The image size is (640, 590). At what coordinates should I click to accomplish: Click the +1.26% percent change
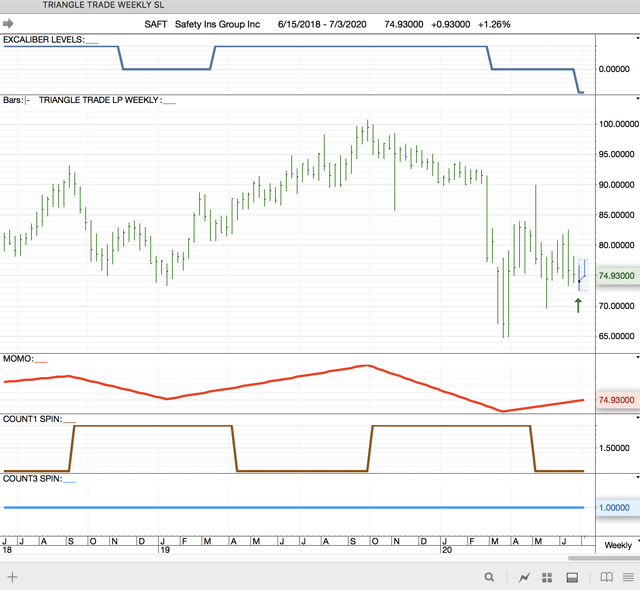pyautogui.click(x=494, y=24)
